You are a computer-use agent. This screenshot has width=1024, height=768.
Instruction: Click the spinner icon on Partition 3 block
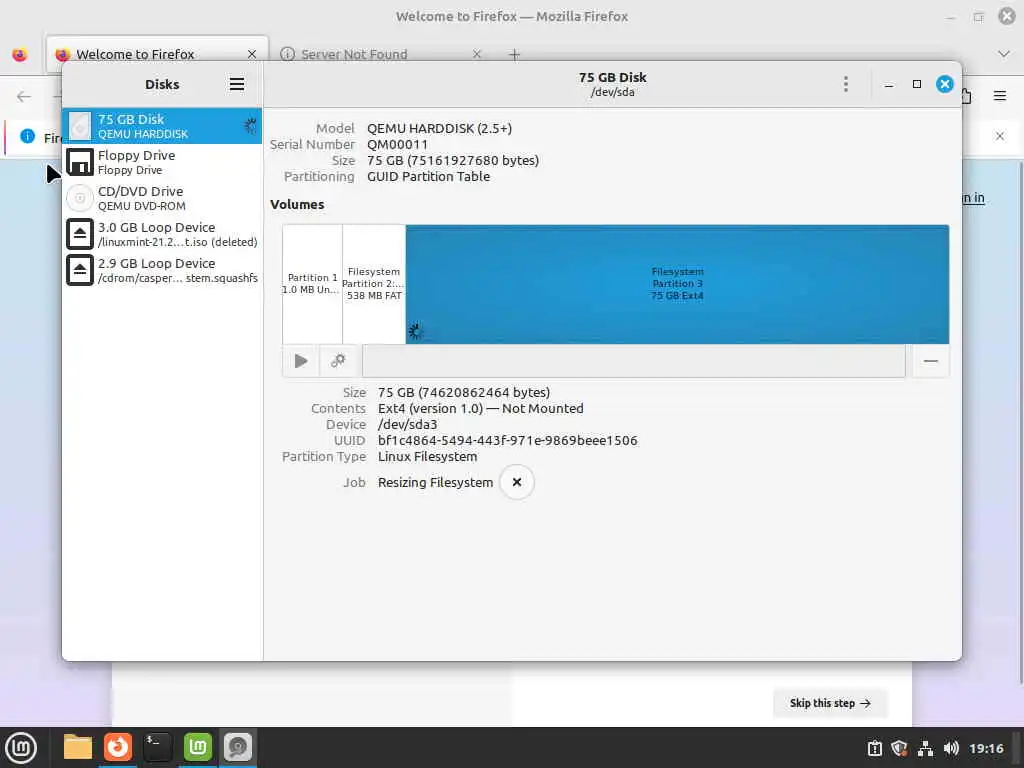click(x=415, y=332)
